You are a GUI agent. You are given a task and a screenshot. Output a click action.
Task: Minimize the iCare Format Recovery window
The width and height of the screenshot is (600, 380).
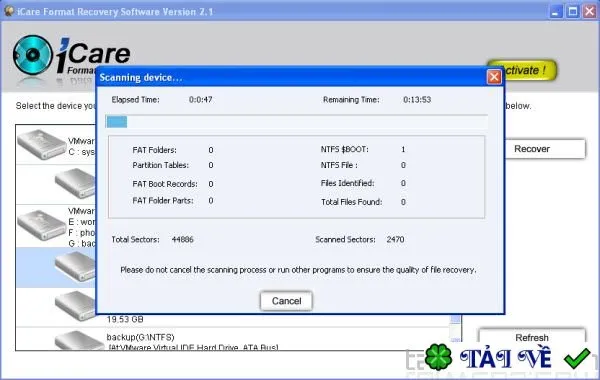(x=556, y=12)
